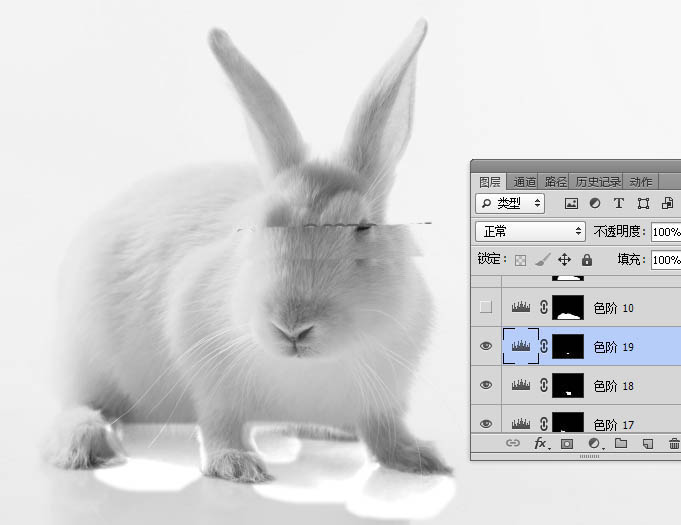Switch to the 通道 tab
The width and height of the screenshot is (681, 525).
pos(525,182)
